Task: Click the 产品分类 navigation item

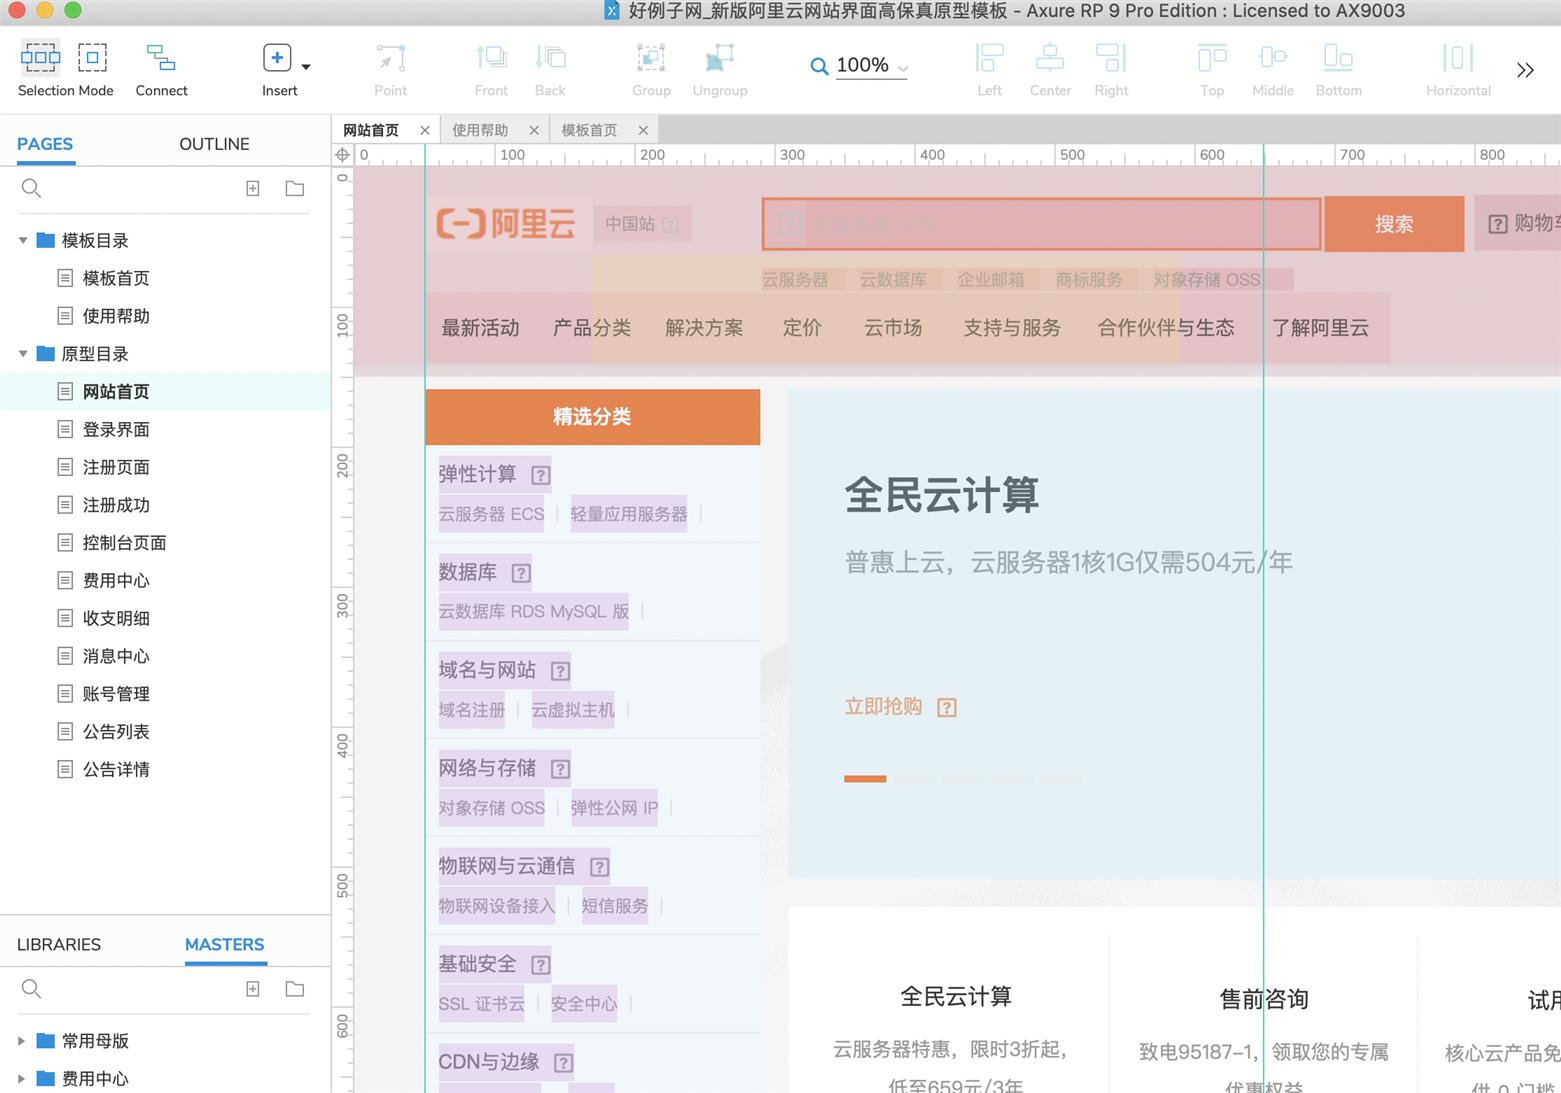Action: click(x=592, y=327)
